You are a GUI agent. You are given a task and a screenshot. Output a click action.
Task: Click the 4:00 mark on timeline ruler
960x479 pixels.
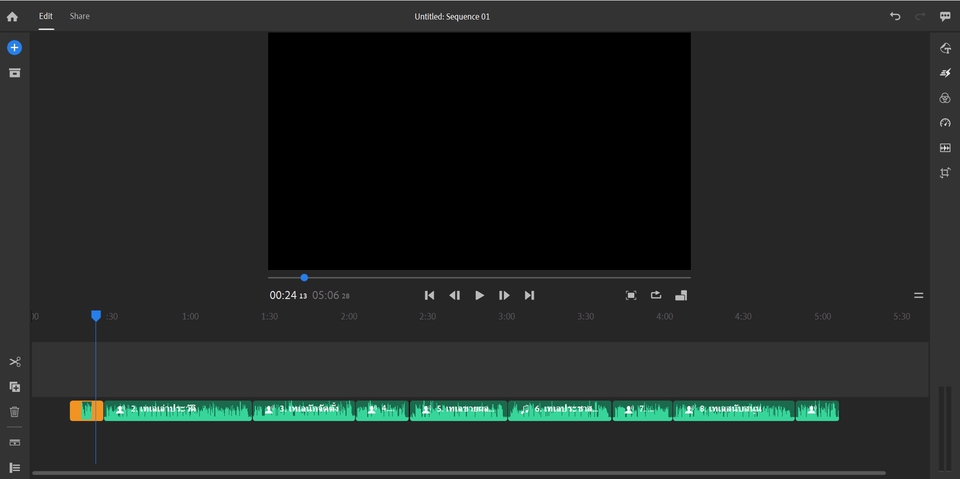664,317
